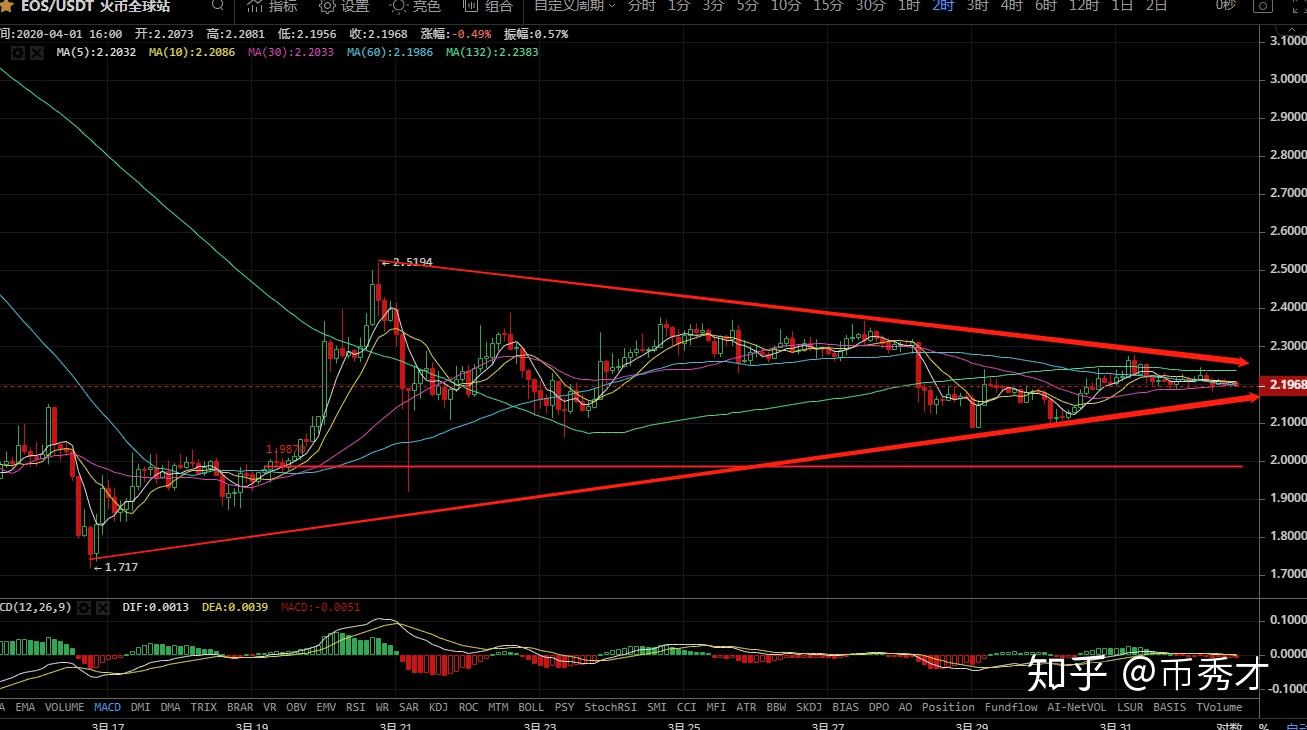This screenshot has height=730, width=1307.
Task: Select the 5分 timeframe
Action: coord(747,5)
